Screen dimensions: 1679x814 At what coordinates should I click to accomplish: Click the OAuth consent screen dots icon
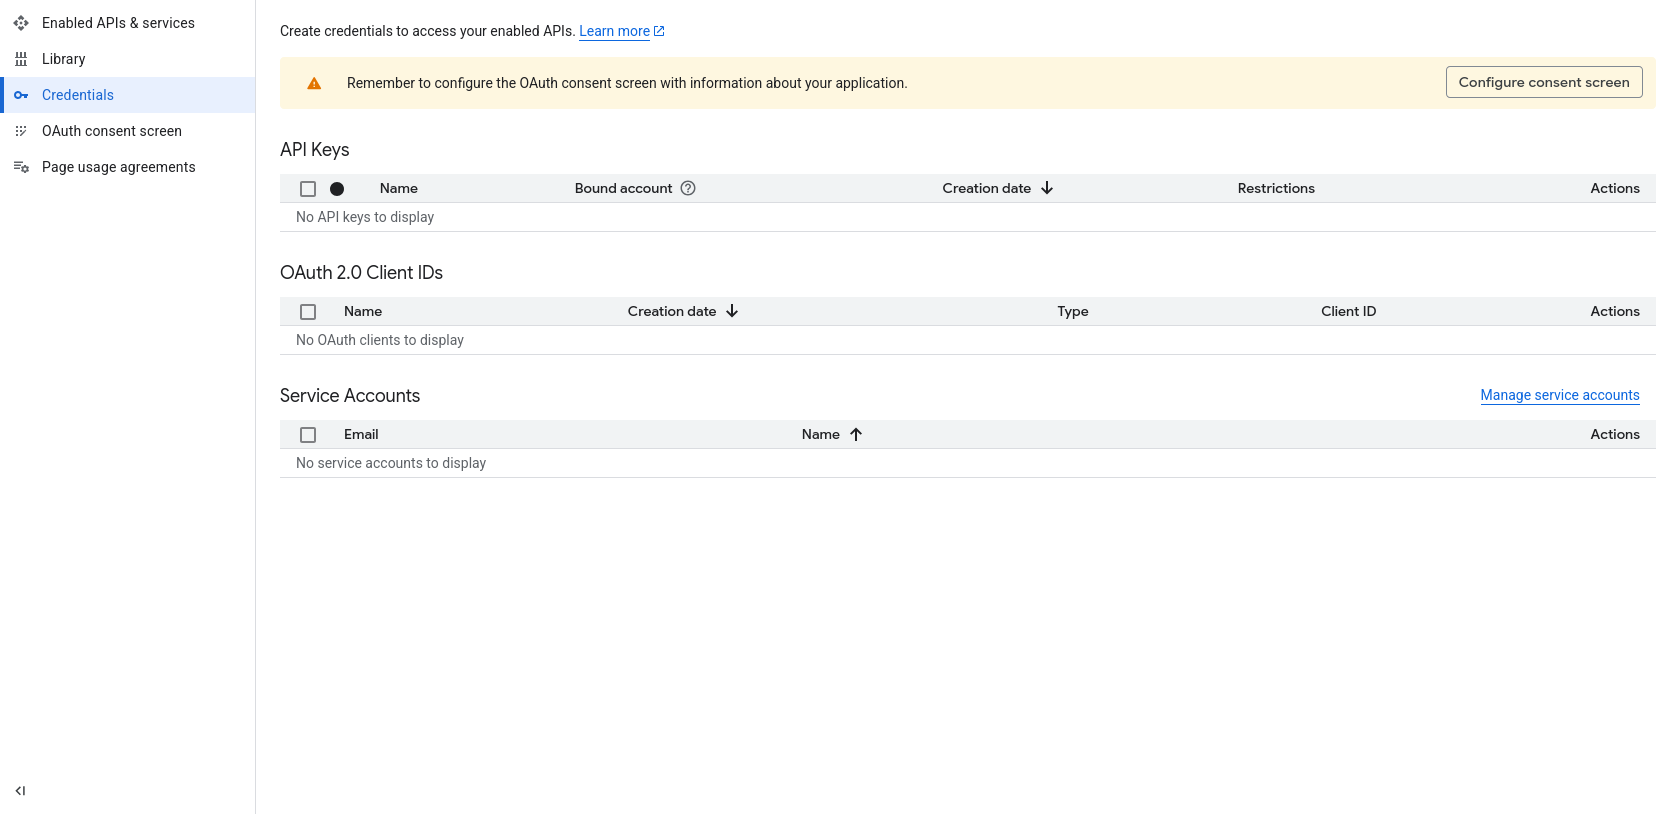coord(21,131)
